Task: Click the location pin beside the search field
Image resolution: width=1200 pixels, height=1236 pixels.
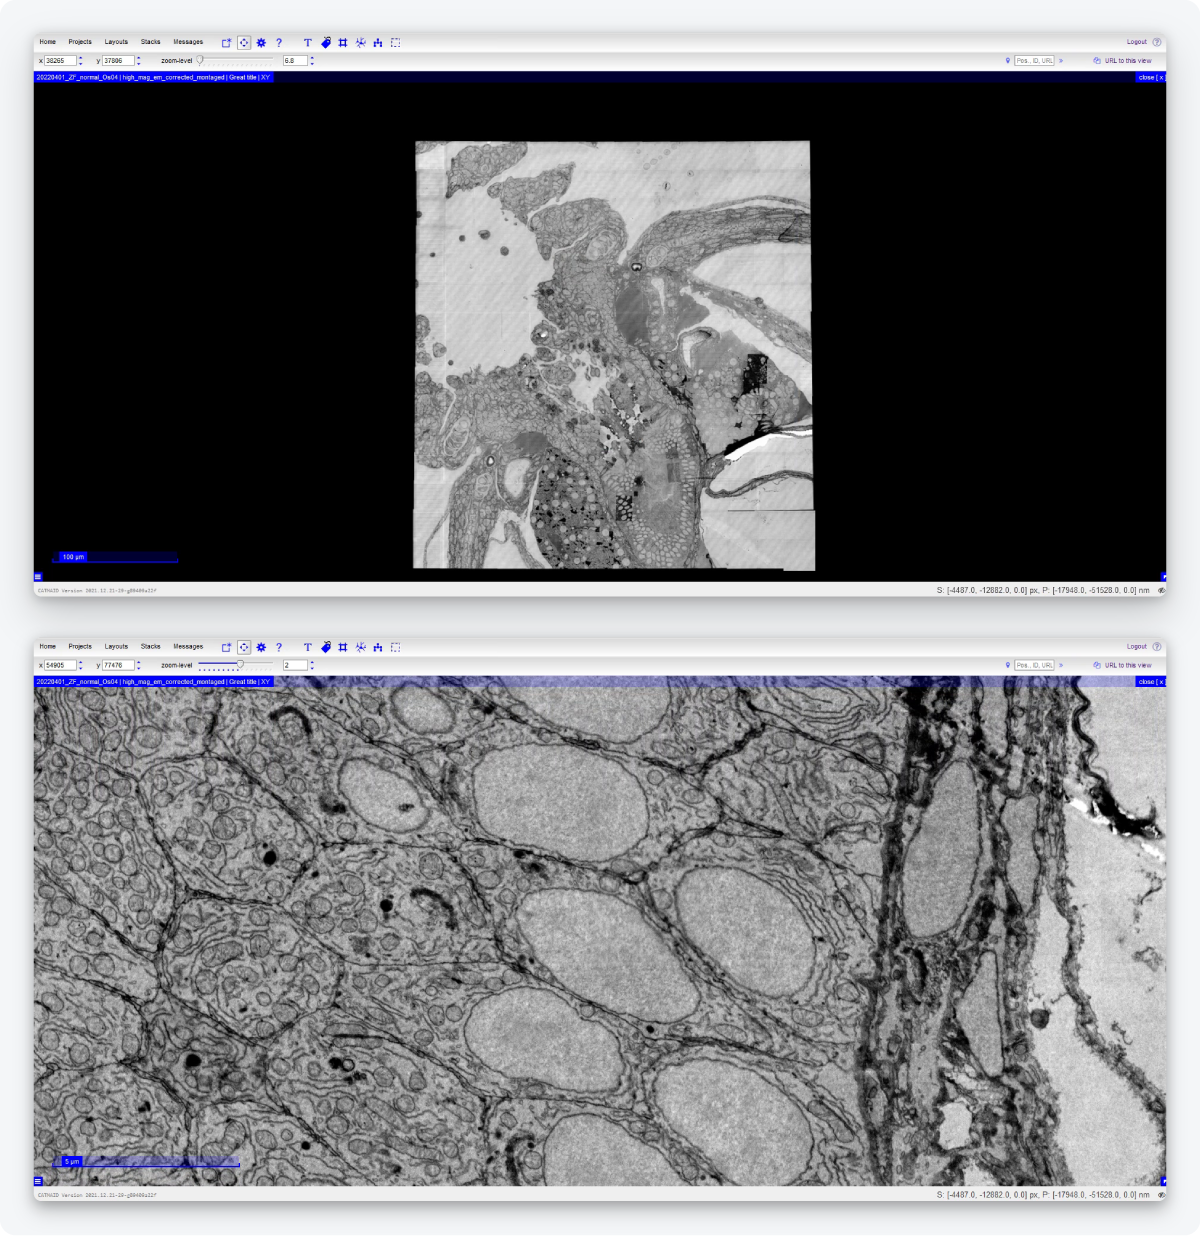Action: click(1008, 60)
